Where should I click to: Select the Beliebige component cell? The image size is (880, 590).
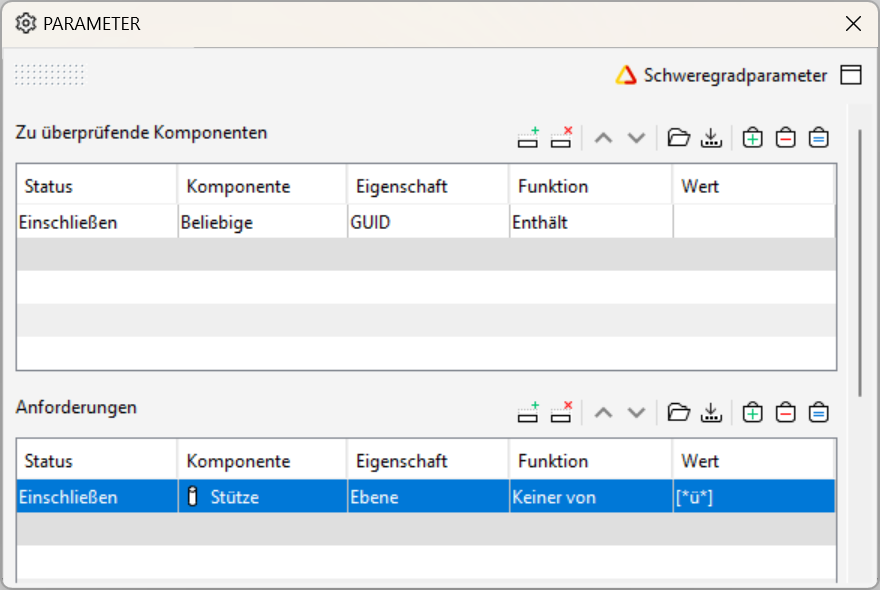pyautogui.click(x=262, y=222)
